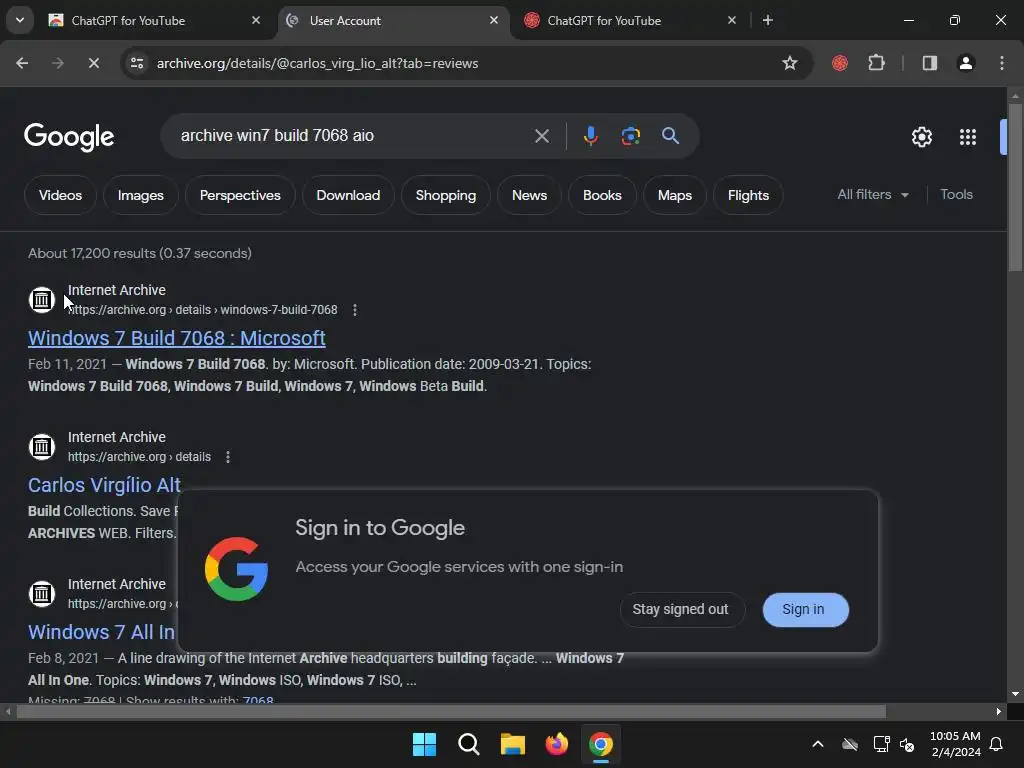Expand the All filters dropdown
The image size is (1024, 768).
[x=873, y=195]
